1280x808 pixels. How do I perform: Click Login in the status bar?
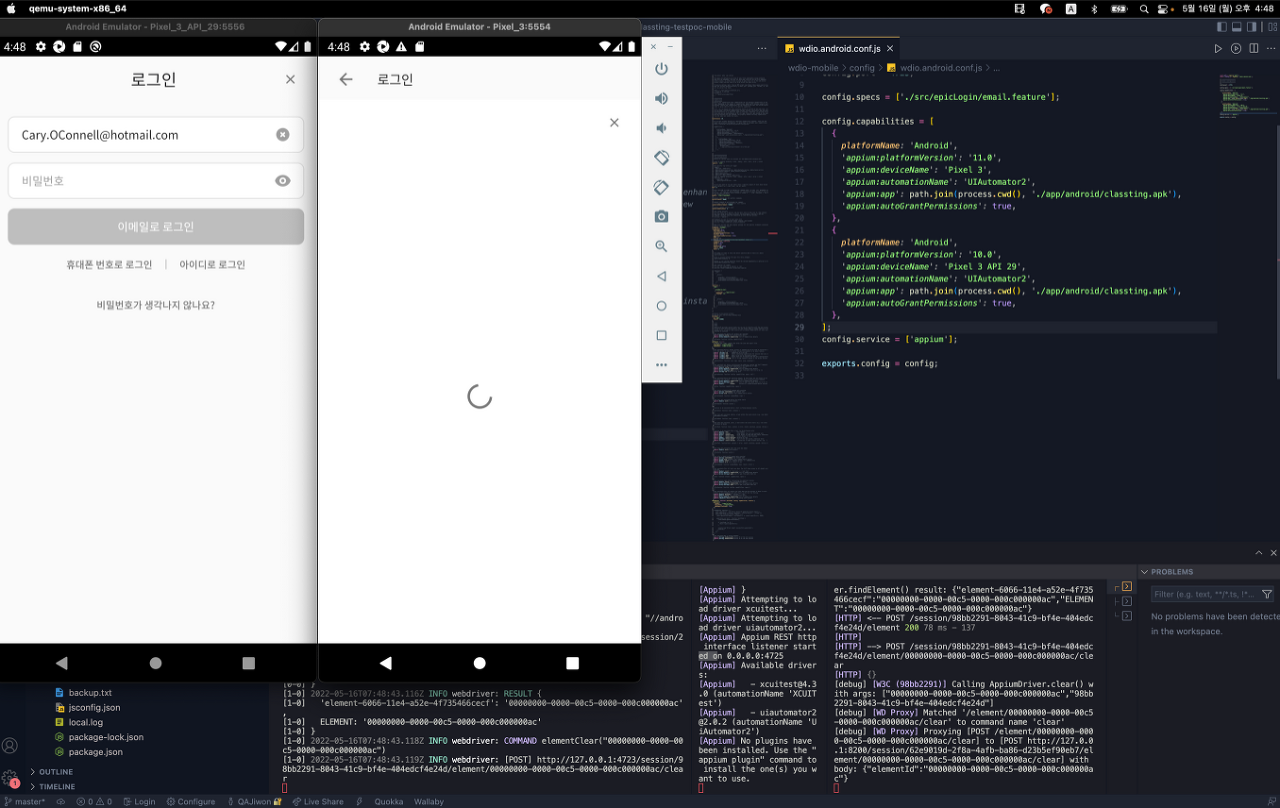pyautogui.click(x=139, y=801)
